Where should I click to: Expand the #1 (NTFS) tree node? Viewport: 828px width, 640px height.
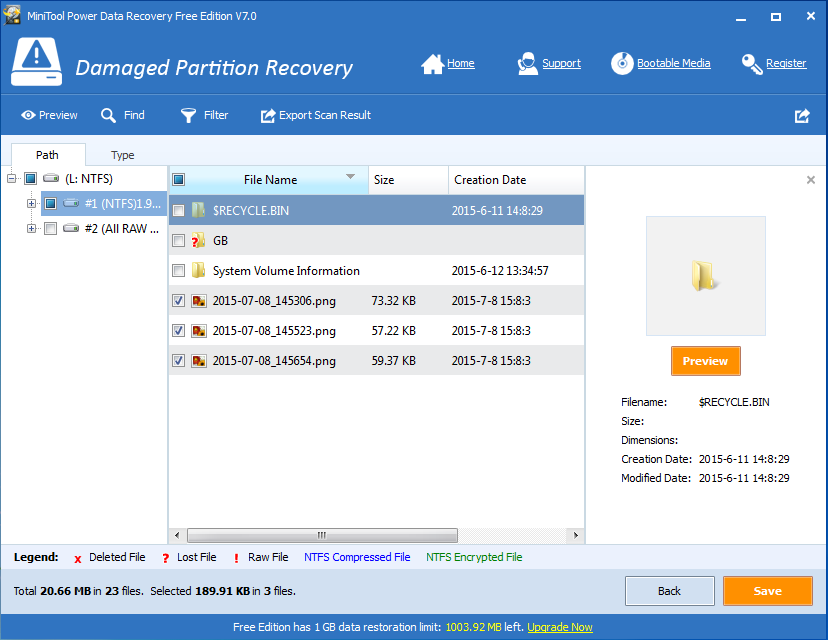(x=32, y=203)
